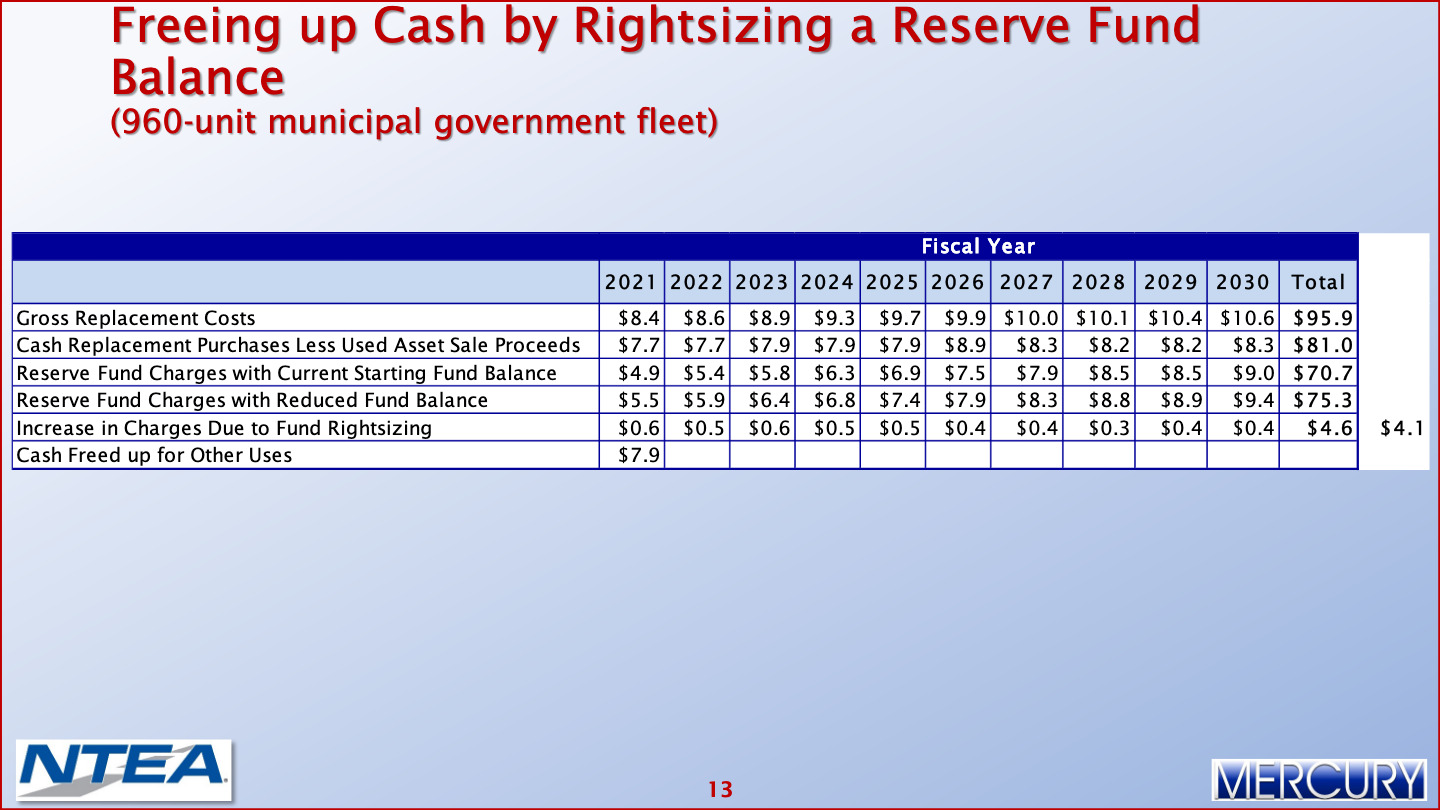
Task: Click the Mercury logo
Action: [x=1320, y=779]
